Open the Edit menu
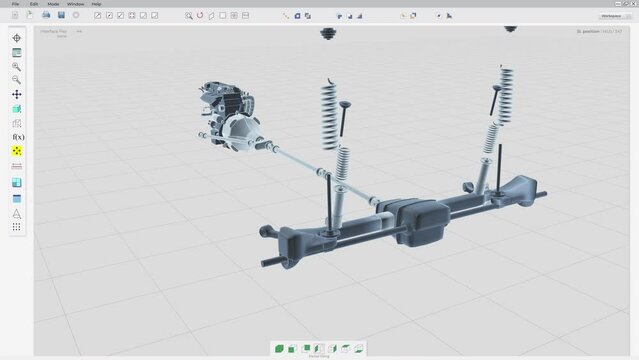 tap(34, 4)
